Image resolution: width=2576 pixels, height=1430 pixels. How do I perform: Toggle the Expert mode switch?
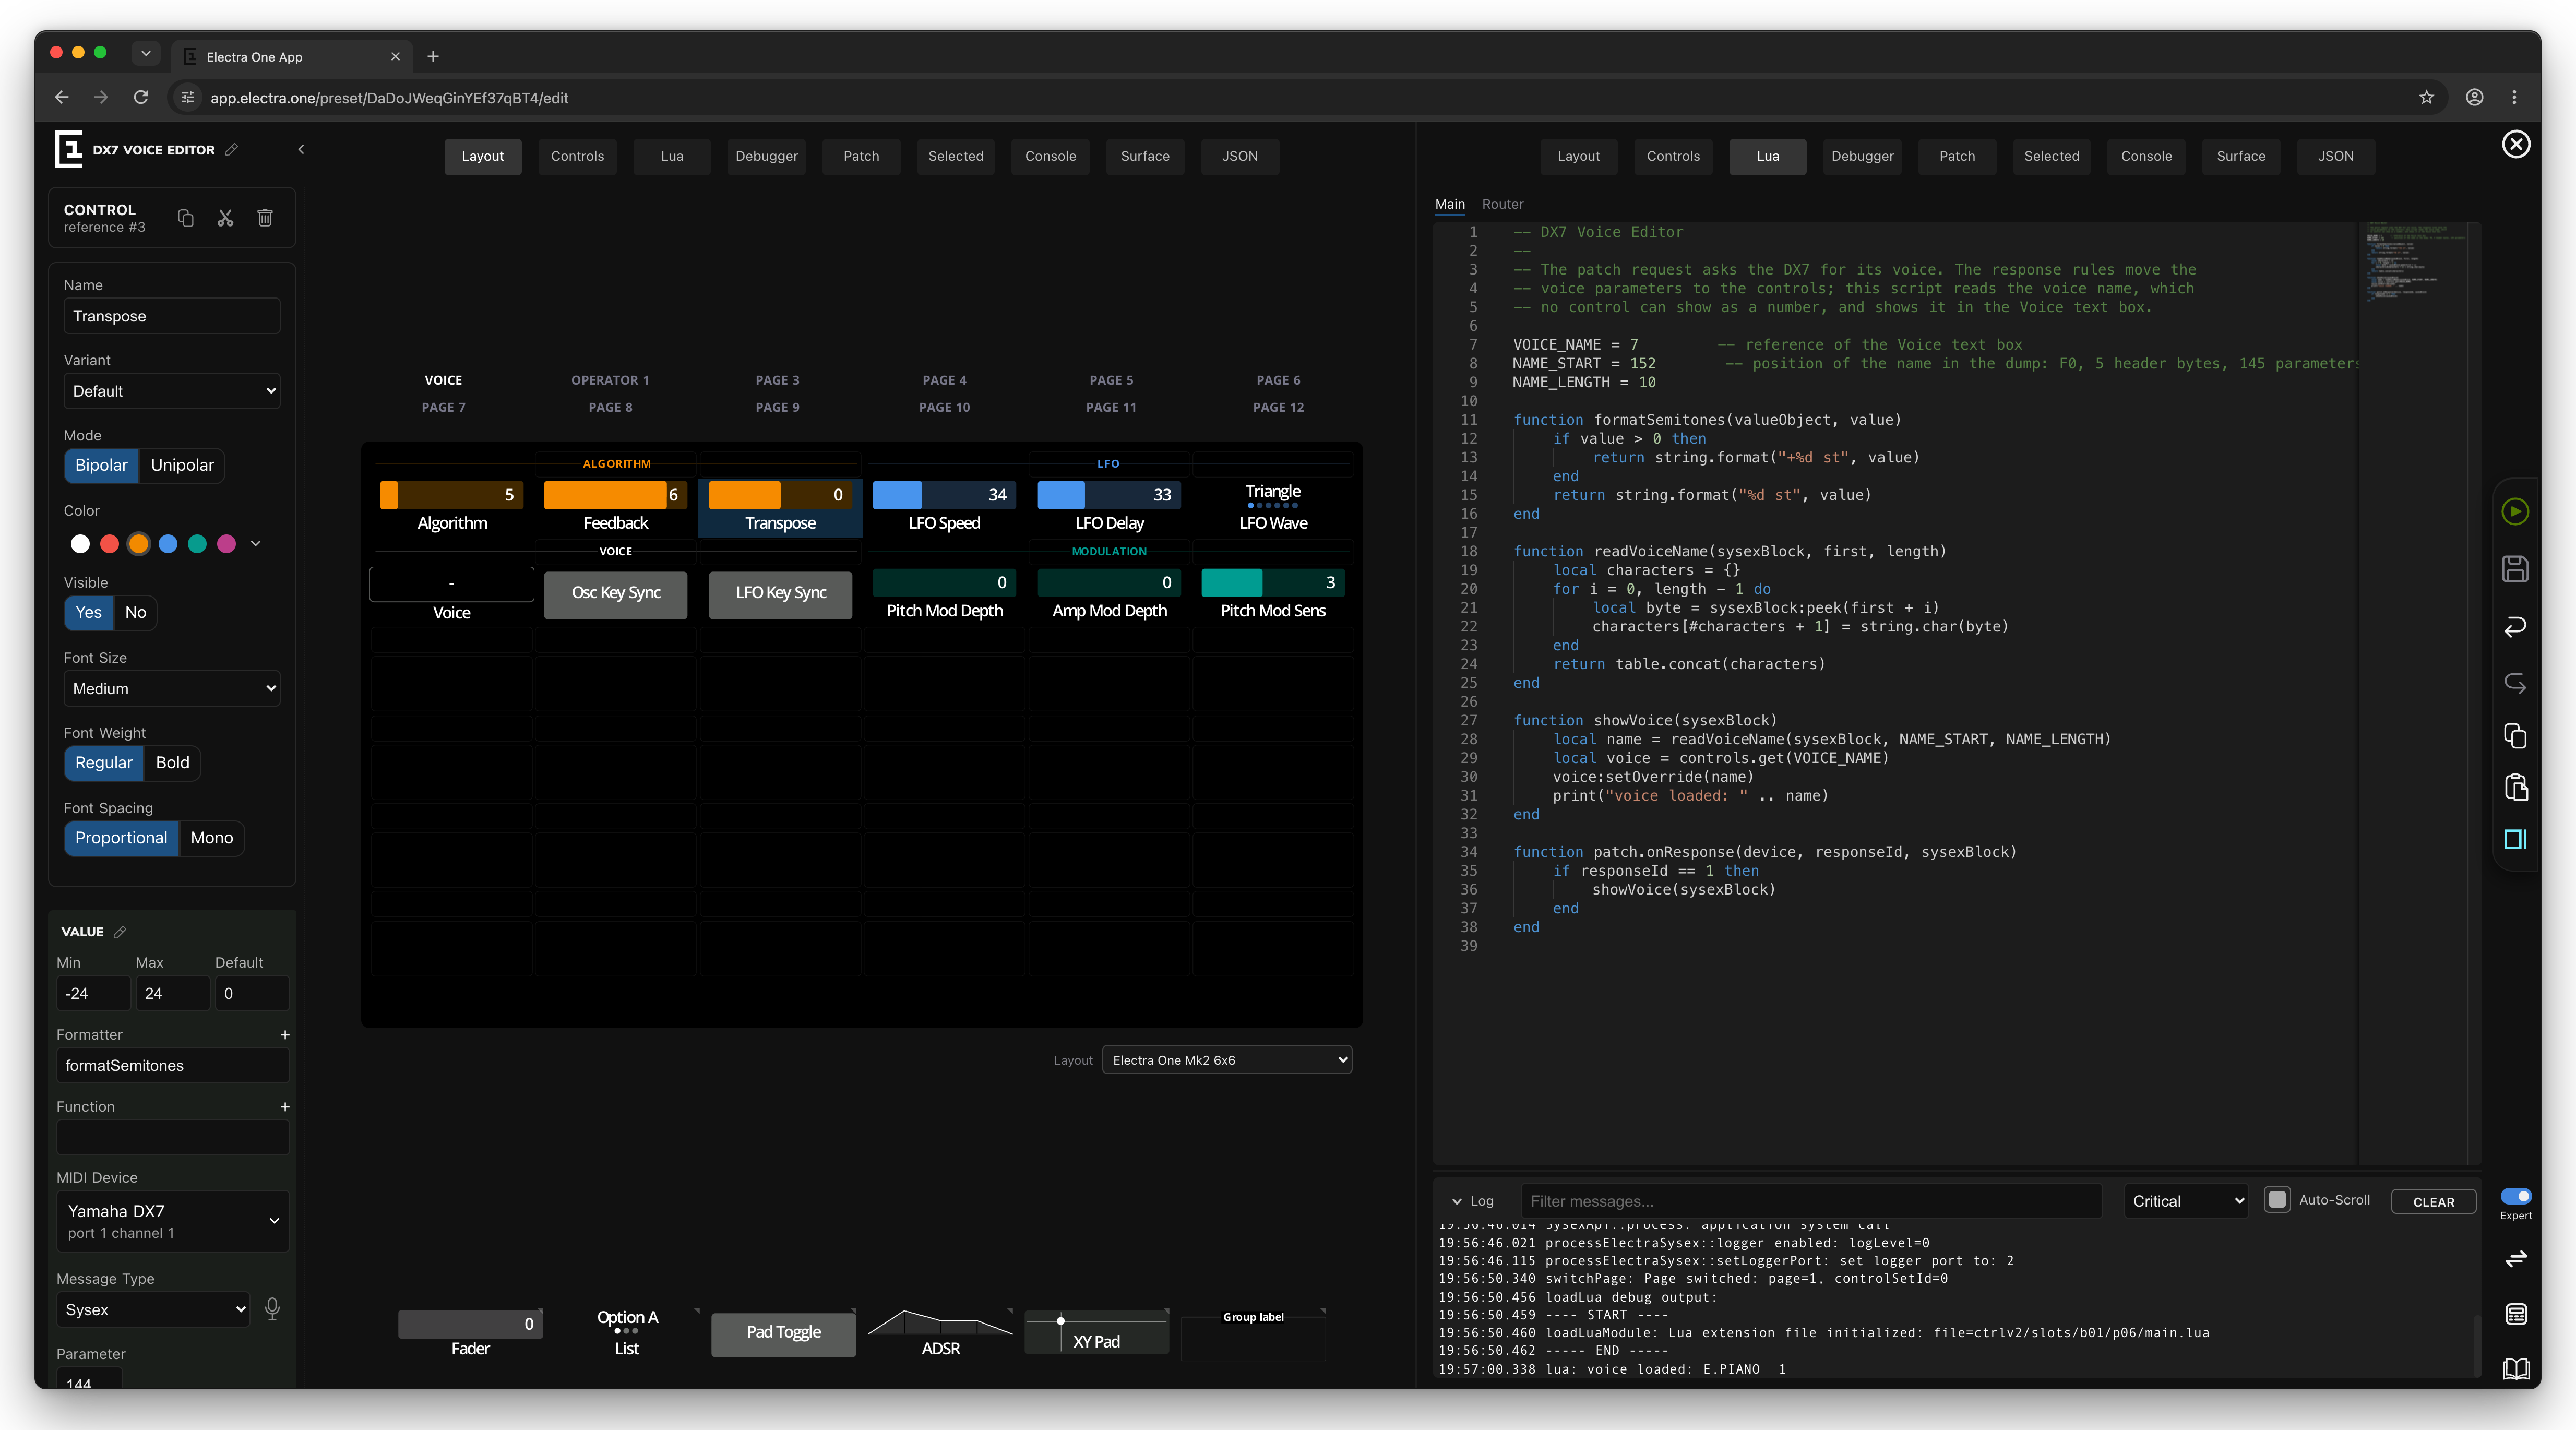click(2516, 1196)
